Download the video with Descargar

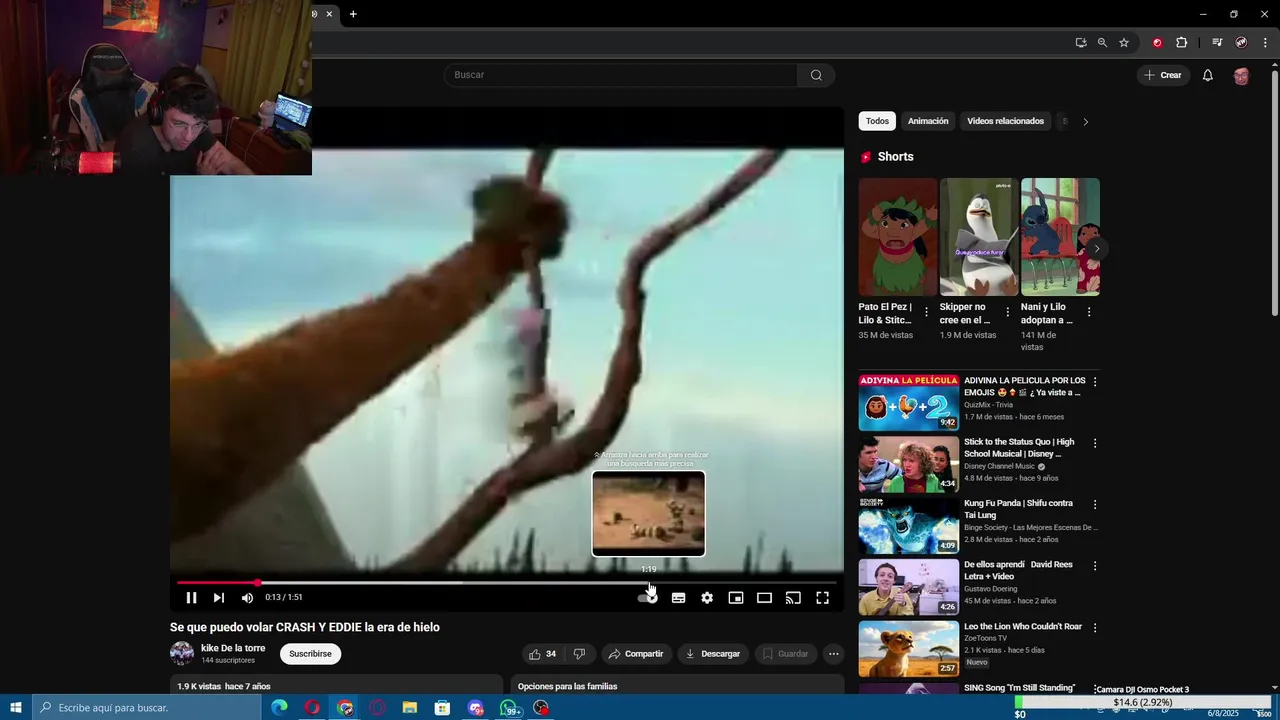(x=713, y=654)
